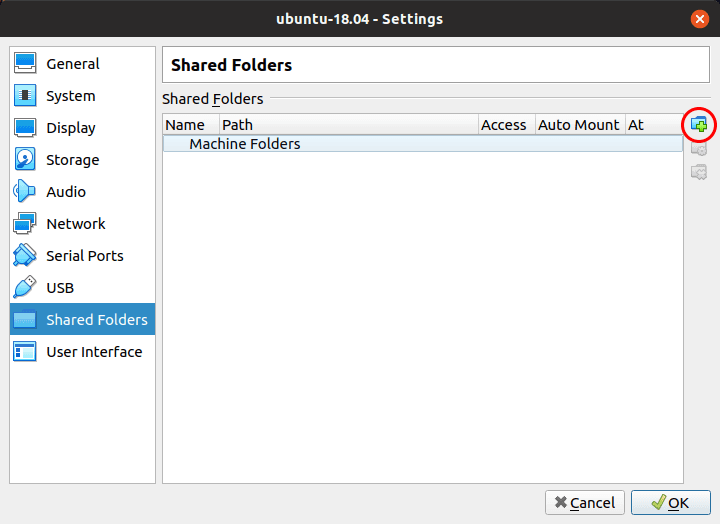Viewport: 720px width, 524px height.
Task: Click the greyed edit shared folder icon
Action: [699, 148]
